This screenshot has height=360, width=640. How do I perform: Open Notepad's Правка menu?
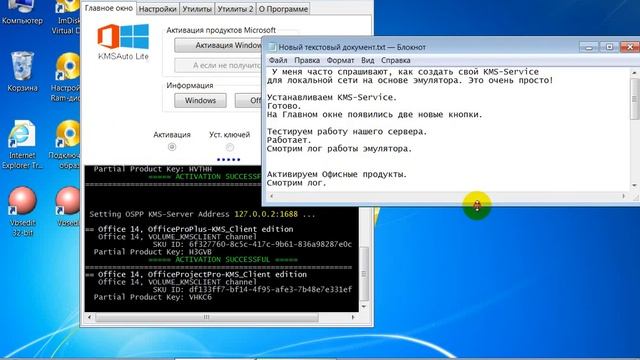[x=307, y=60]
